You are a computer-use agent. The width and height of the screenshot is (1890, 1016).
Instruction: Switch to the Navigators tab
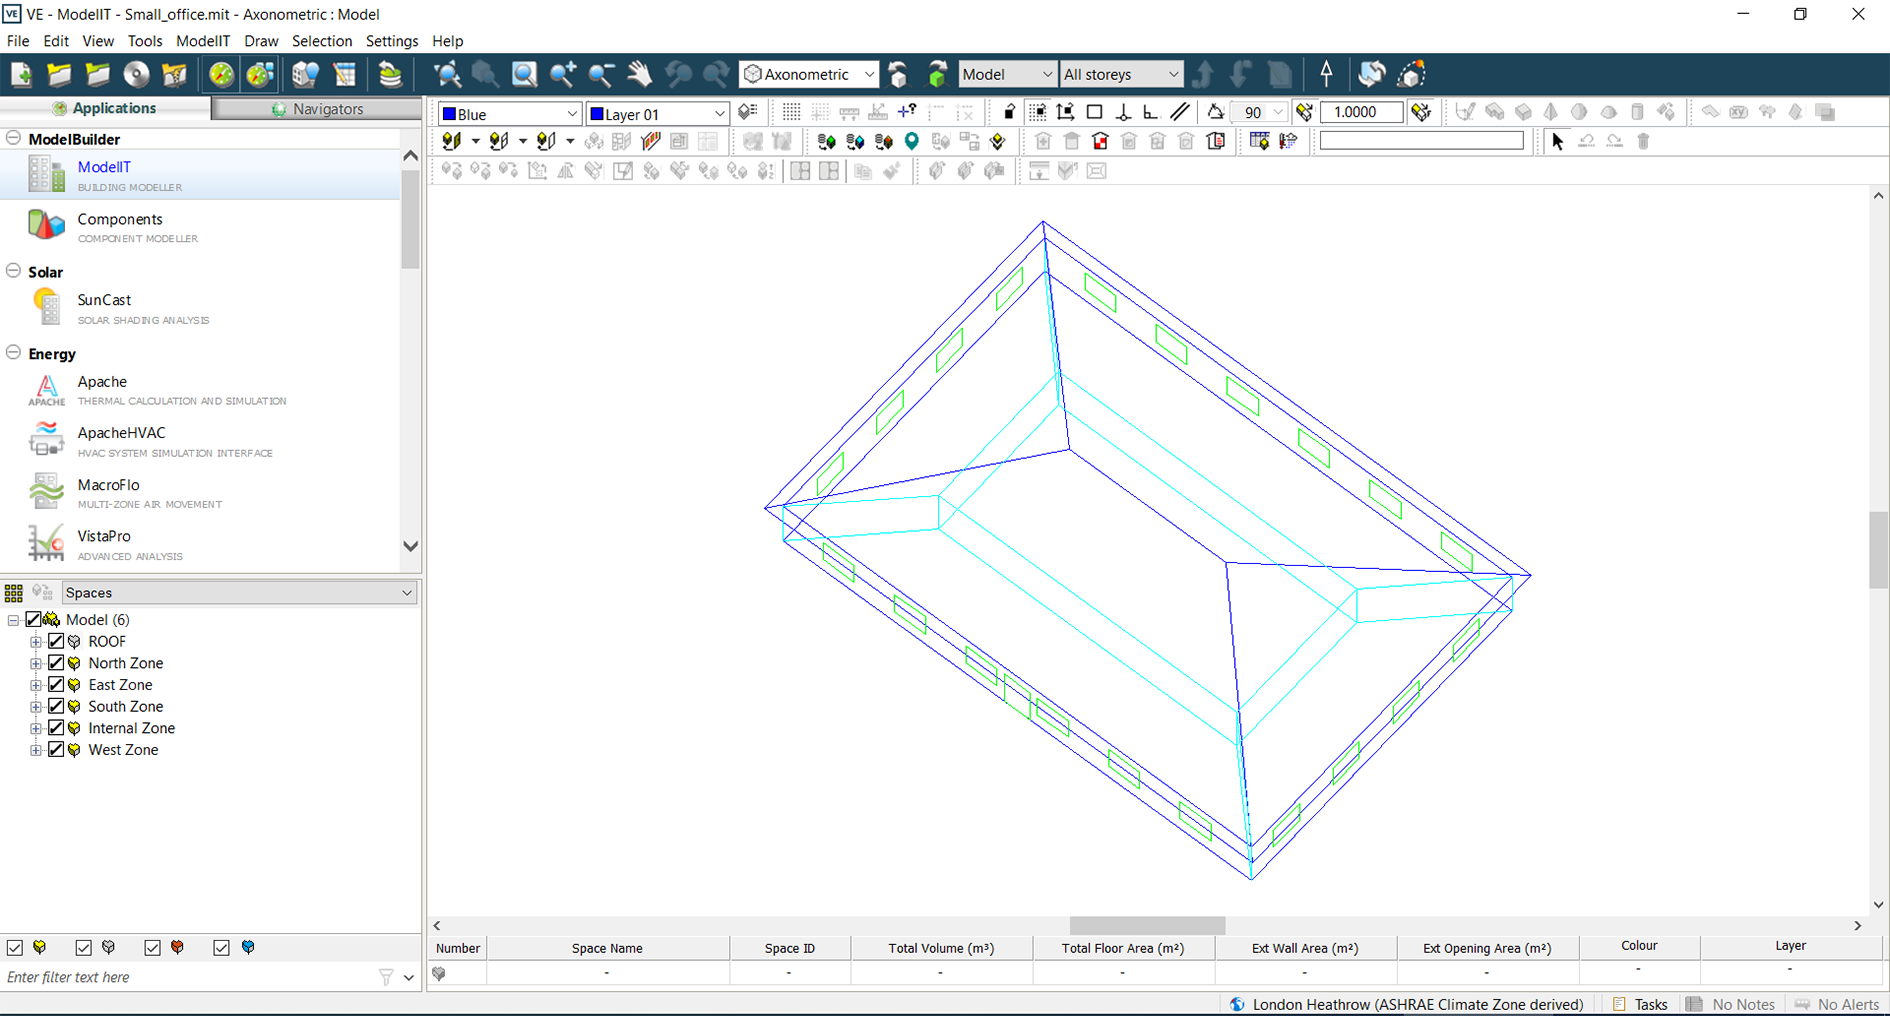[317, 109]
